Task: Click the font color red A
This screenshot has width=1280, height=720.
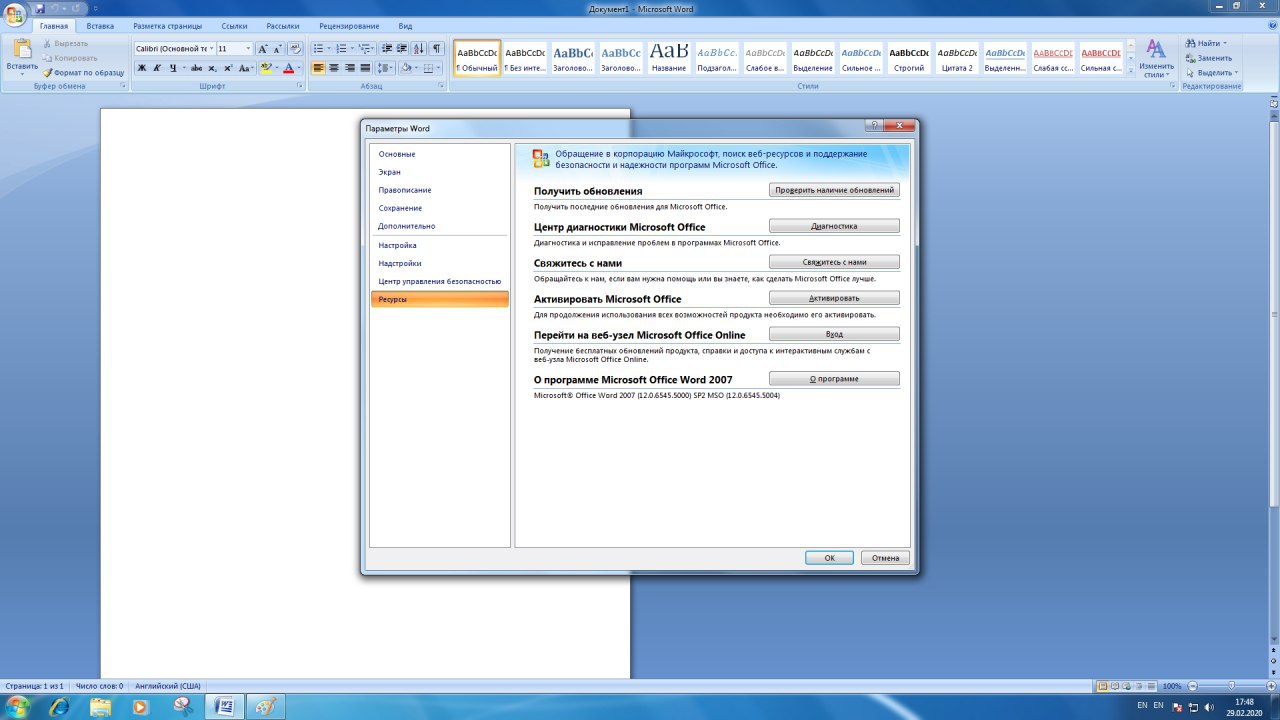Action: tap(288, 68)
